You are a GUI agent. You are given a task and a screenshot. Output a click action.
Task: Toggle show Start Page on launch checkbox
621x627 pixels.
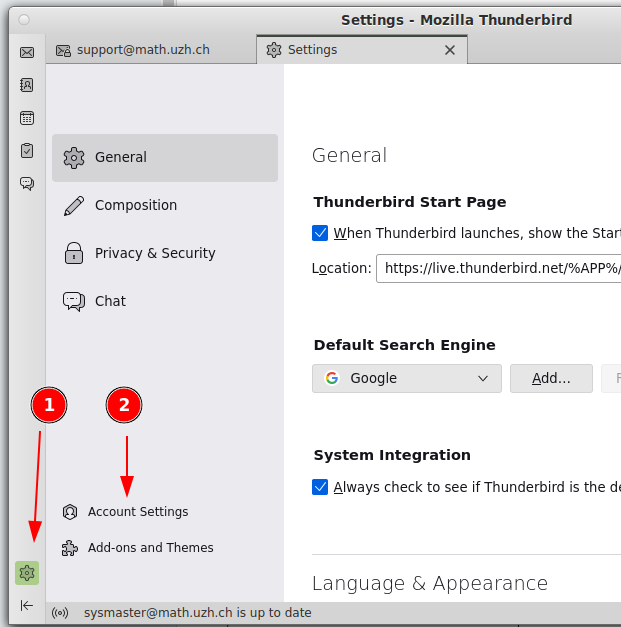click(320, 233)
